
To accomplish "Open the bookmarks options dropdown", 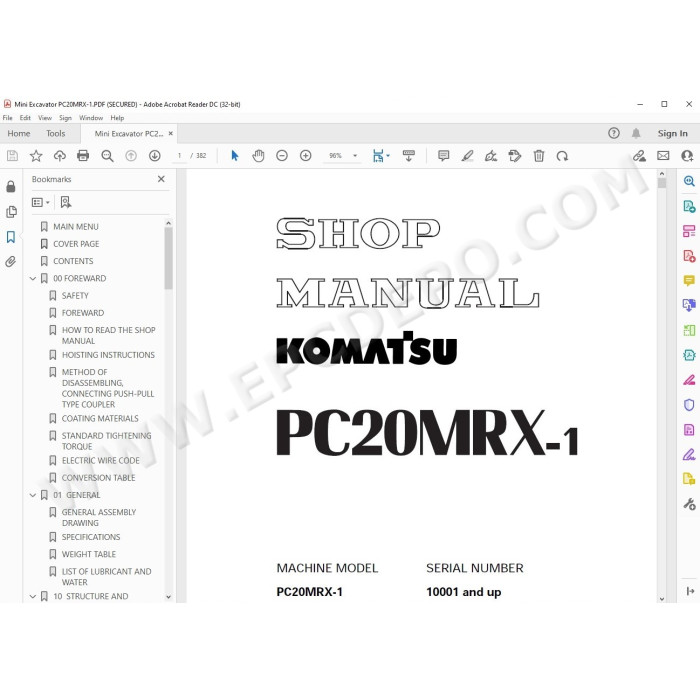I will point(41,202).
